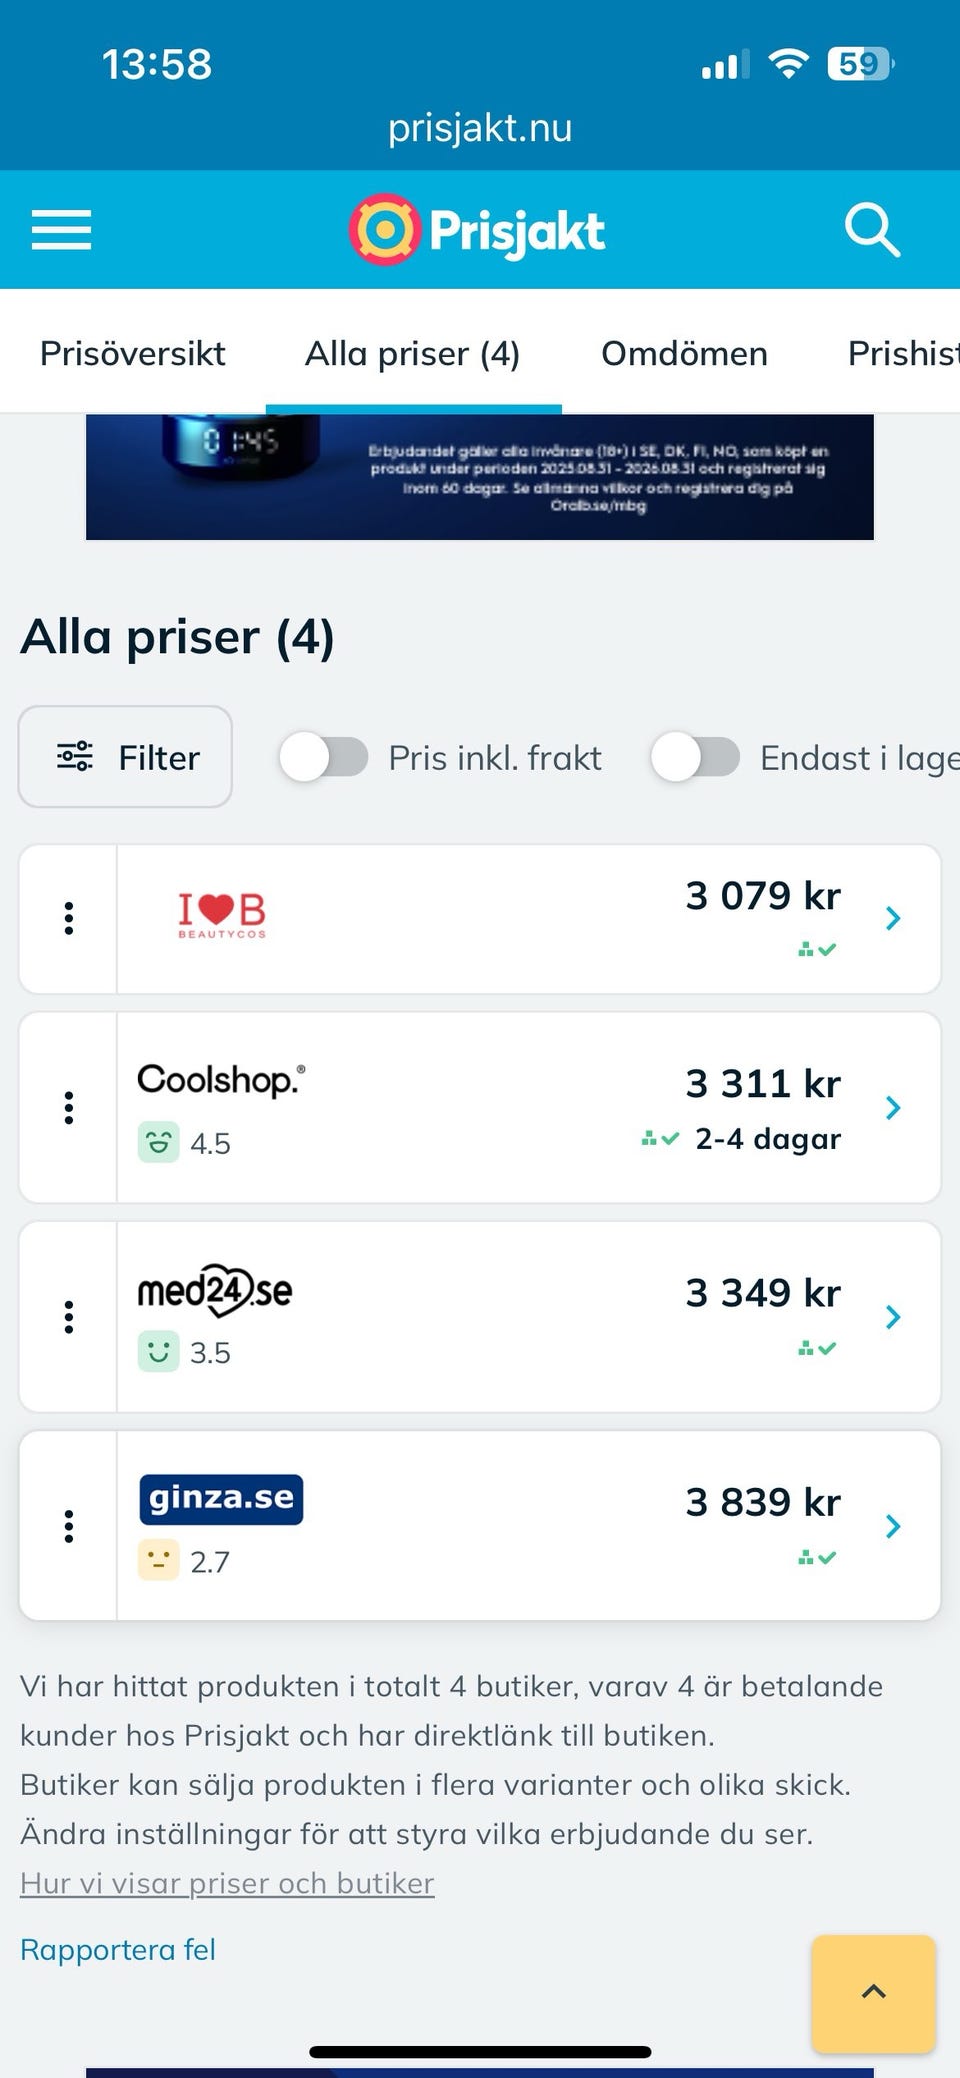Toggle Endast i lager switch

click(x=695, y=757)
